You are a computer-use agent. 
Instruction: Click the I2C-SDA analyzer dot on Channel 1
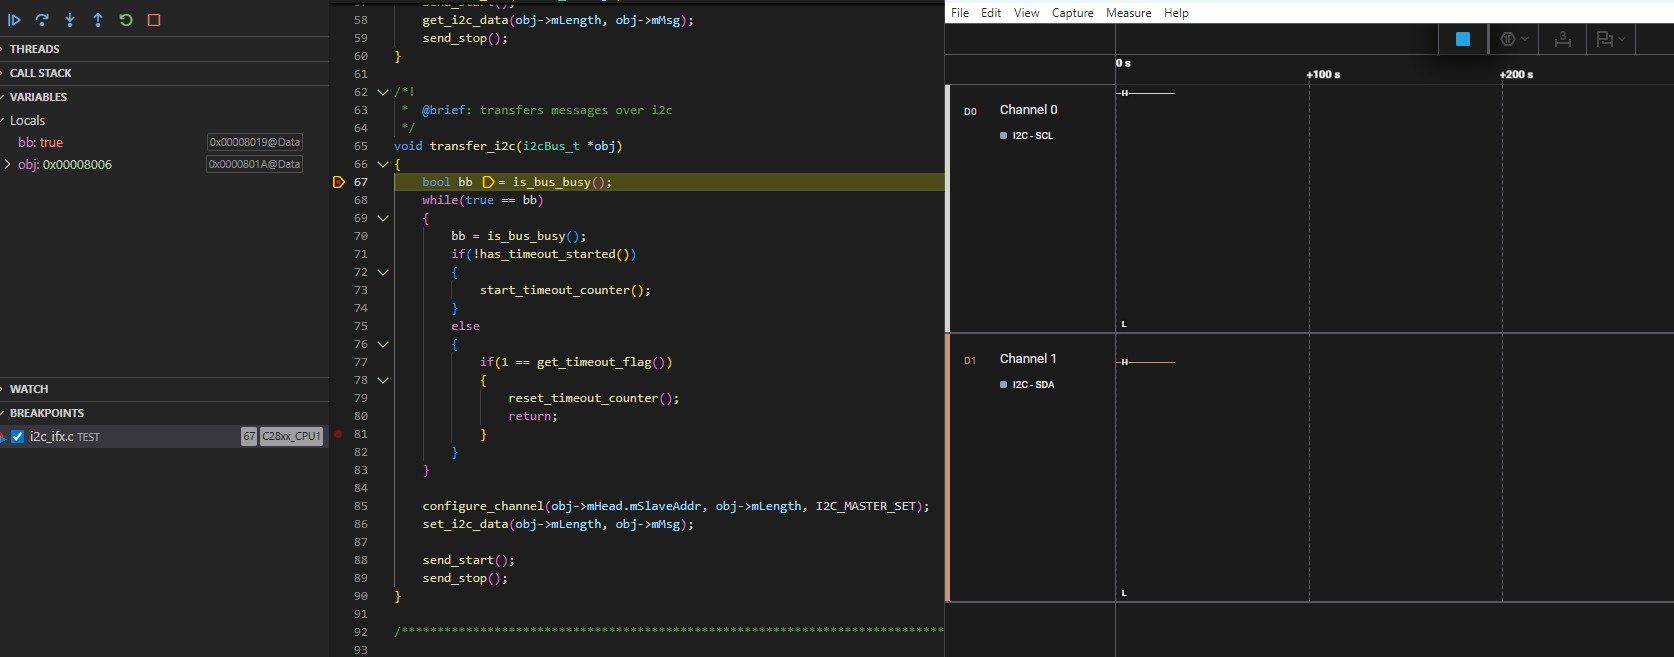[1003, 385]
